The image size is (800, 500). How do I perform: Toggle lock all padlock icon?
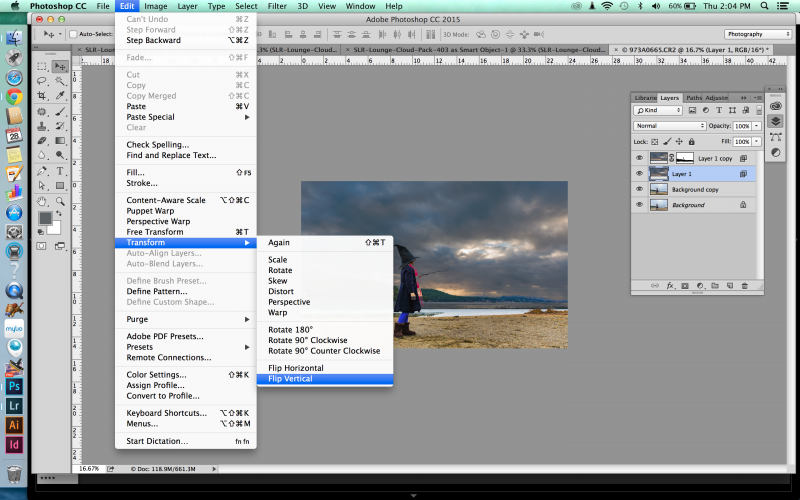(x=691, y=141)
